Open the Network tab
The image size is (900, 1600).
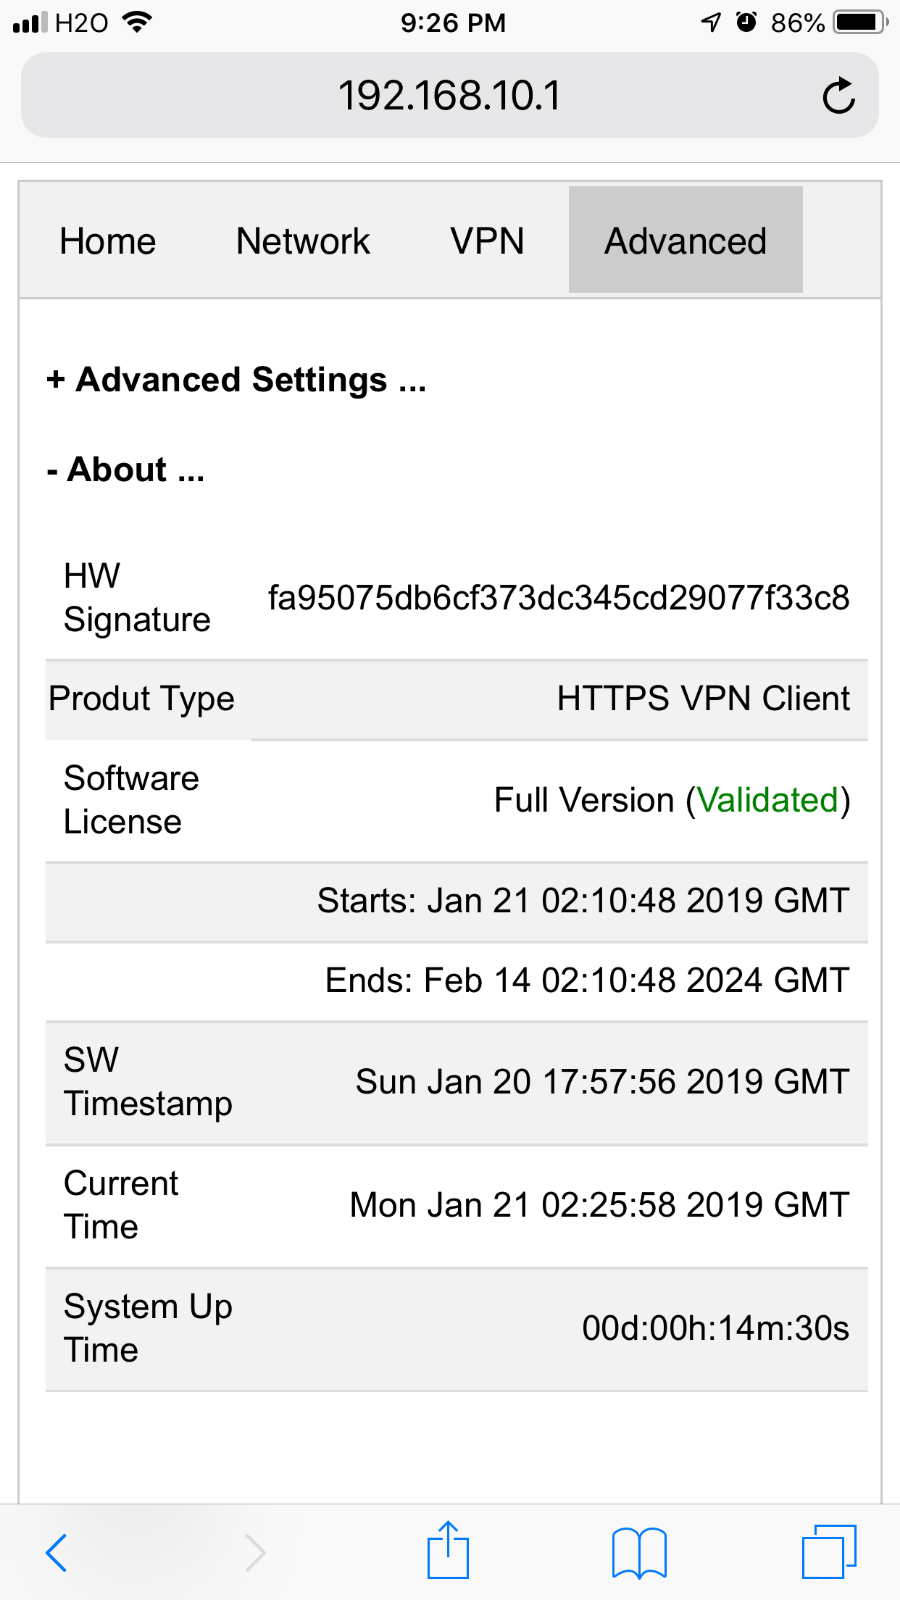(303, 241)
